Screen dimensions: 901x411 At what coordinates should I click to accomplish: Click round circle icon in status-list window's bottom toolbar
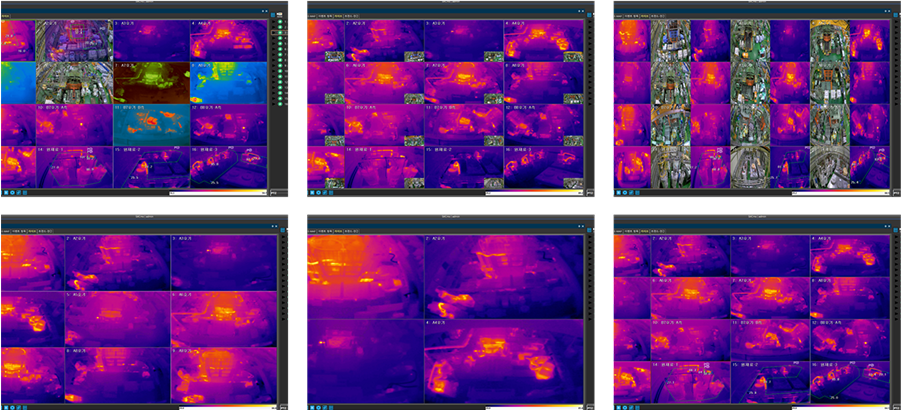[x=12, y=193]
